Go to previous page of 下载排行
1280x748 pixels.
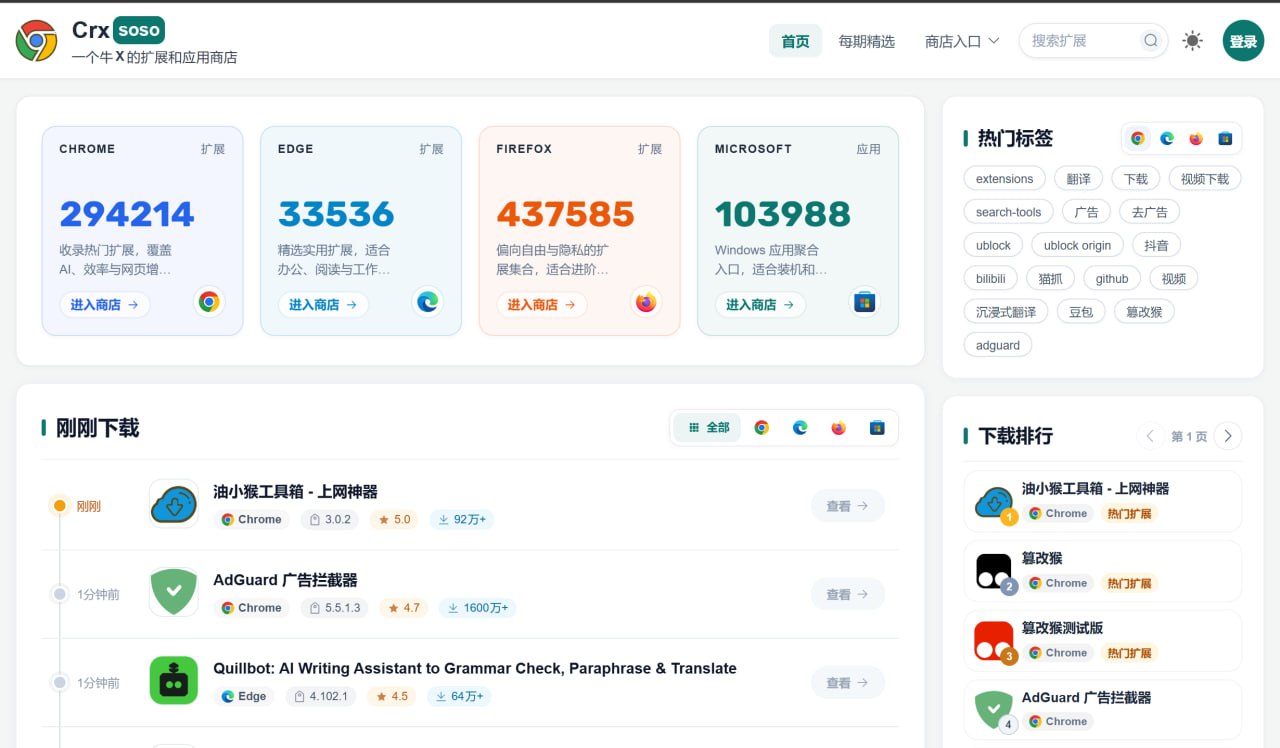click(1150, 436)
